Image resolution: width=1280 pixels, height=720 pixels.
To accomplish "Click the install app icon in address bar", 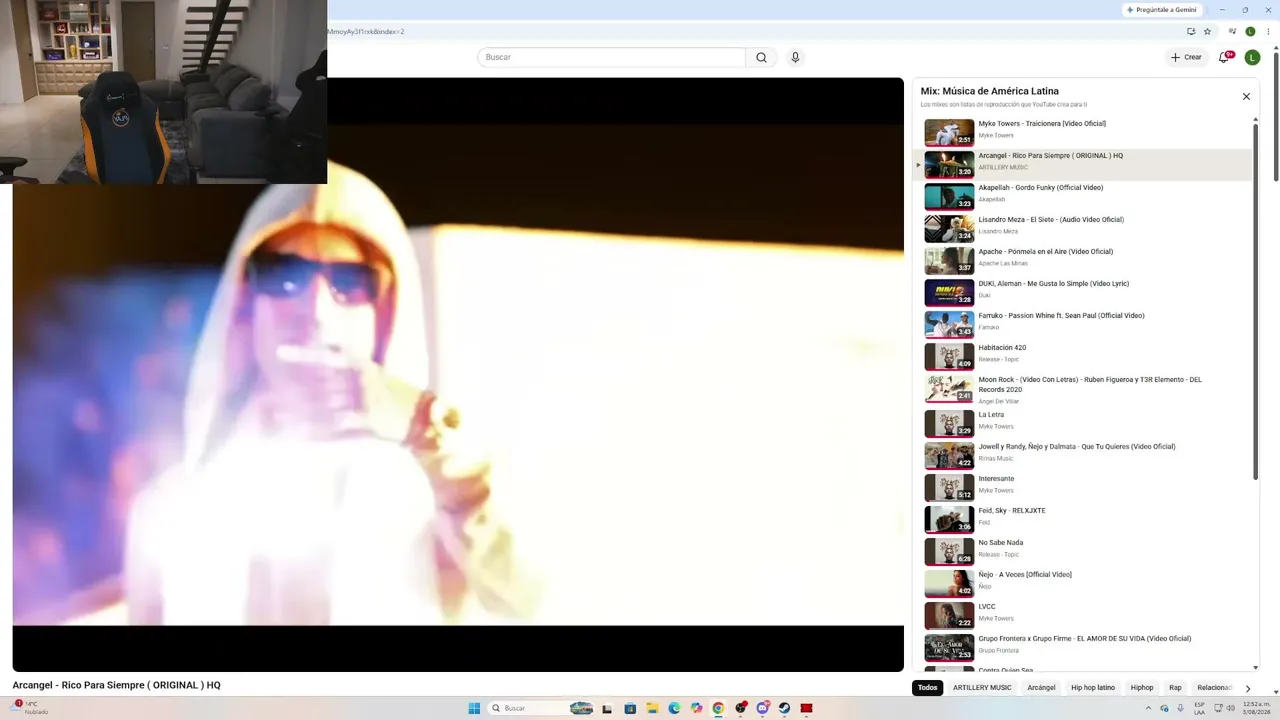I will (x=1191, y=31).
